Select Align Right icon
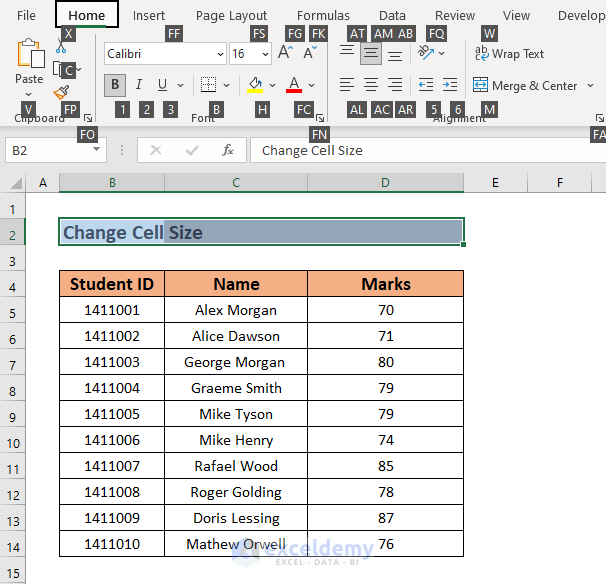 [395, 85]
